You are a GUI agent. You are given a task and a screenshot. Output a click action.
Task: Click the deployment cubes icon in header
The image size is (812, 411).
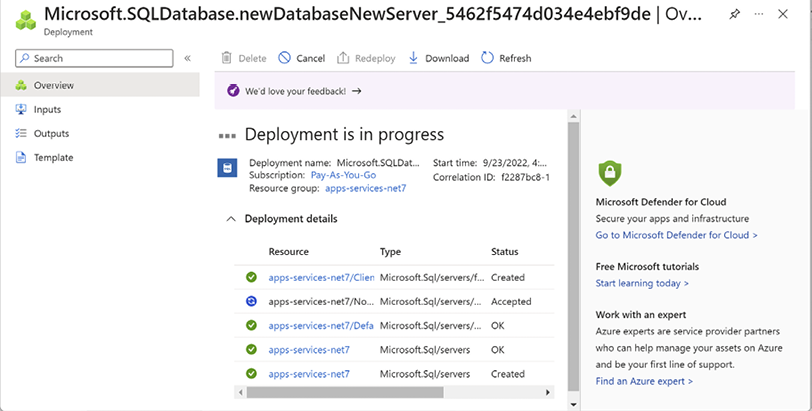pos(25,20)
